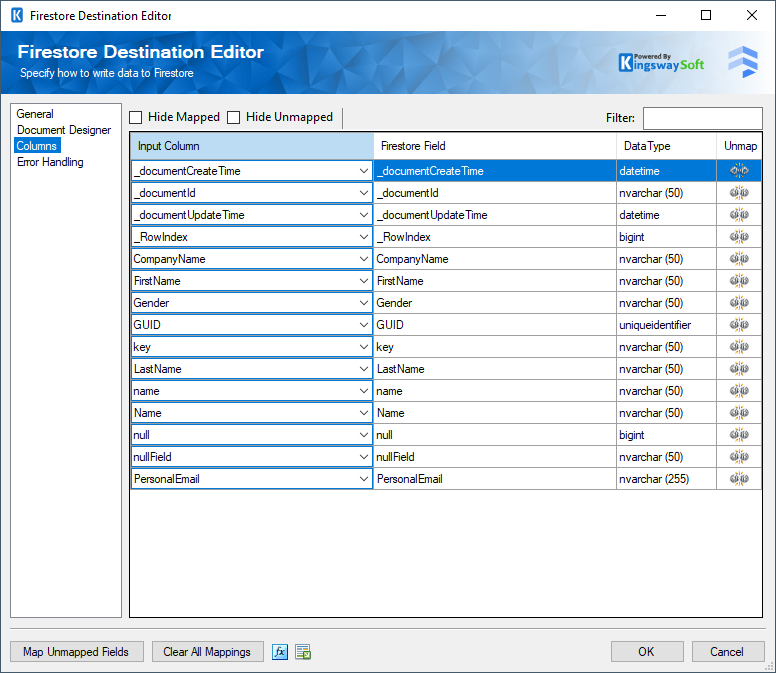Open the fx expression editor icon
This screenshot has width=776, height=673.
coord(280,652)
